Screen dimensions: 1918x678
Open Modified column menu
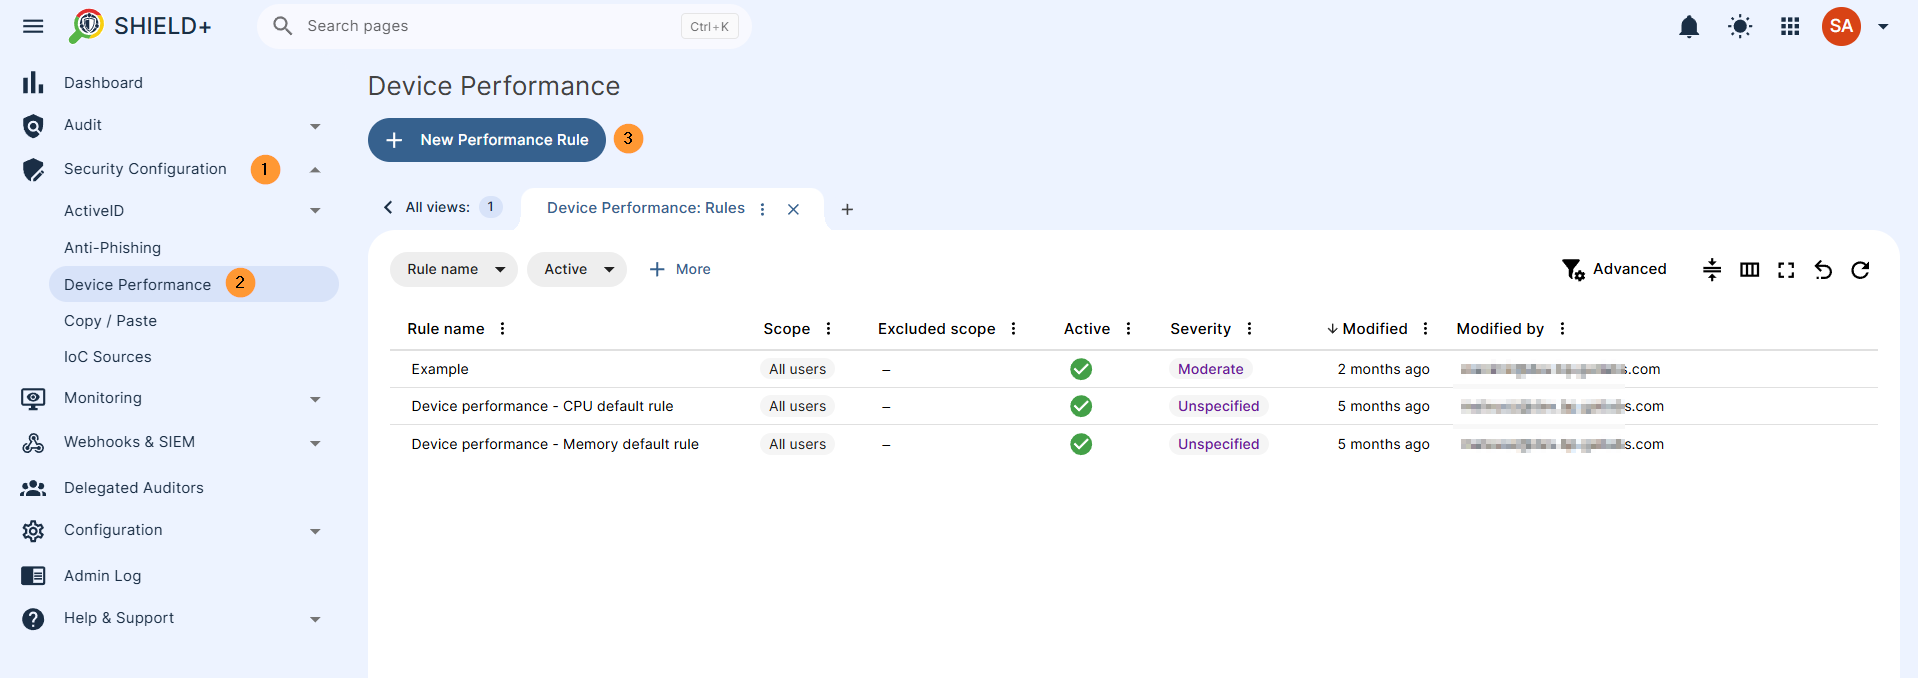pos(1425,329)
